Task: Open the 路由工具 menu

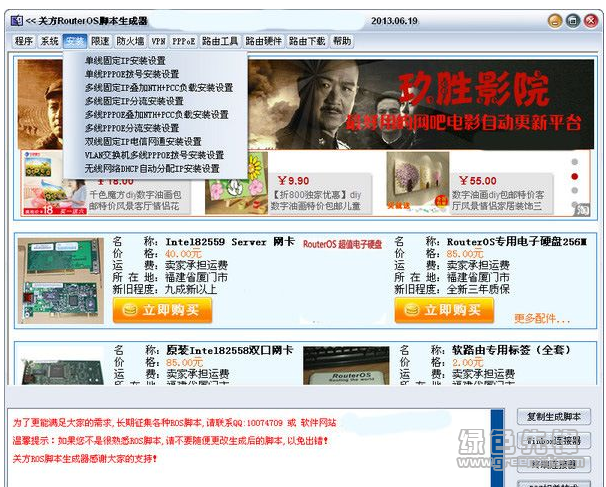Action: [220, 41]
